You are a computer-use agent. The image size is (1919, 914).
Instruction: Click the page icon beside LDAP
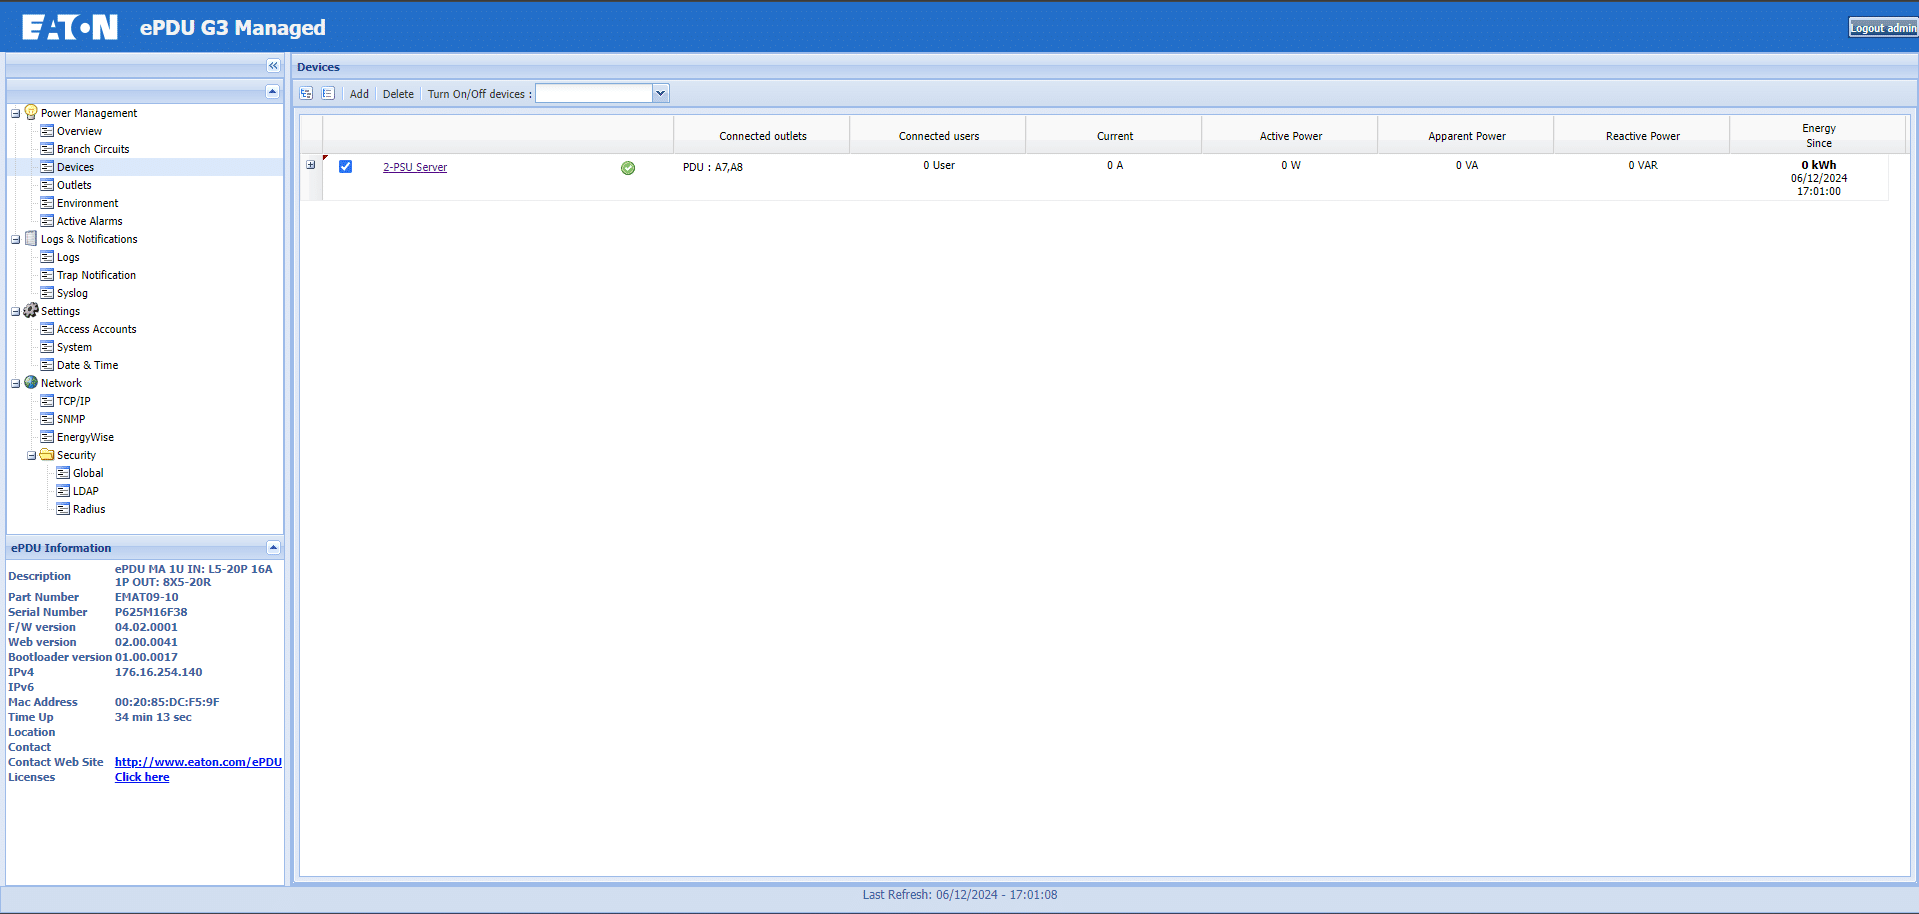(x=63, y=491)
